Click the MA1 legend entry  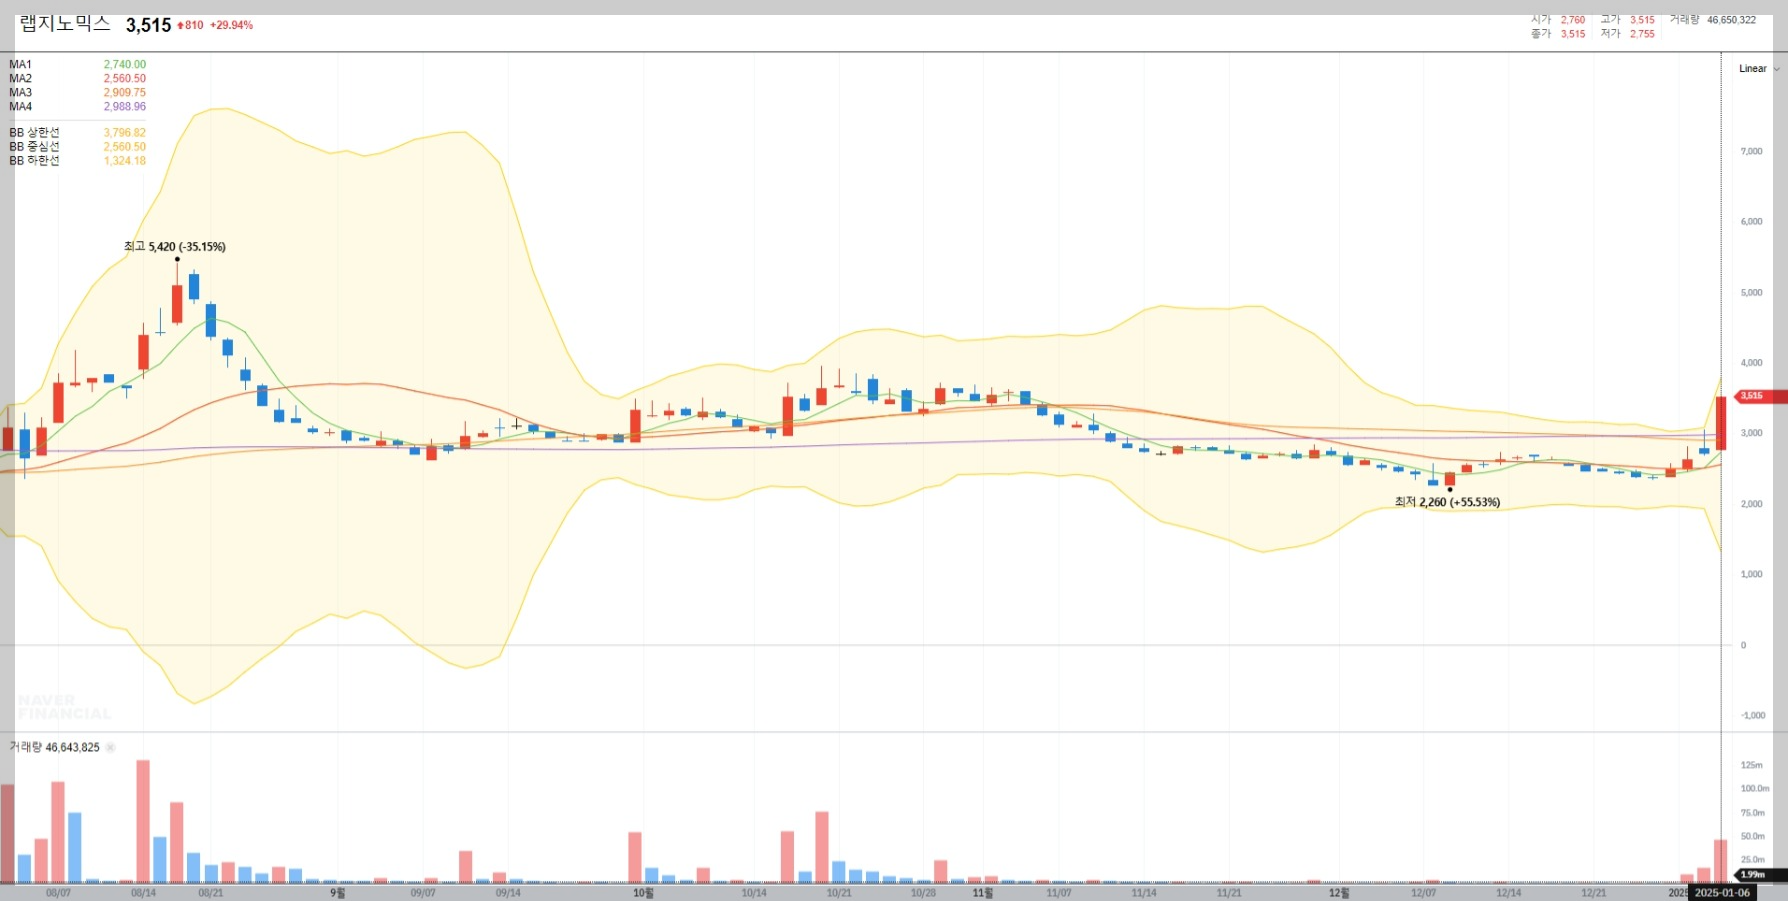point(77,64)
